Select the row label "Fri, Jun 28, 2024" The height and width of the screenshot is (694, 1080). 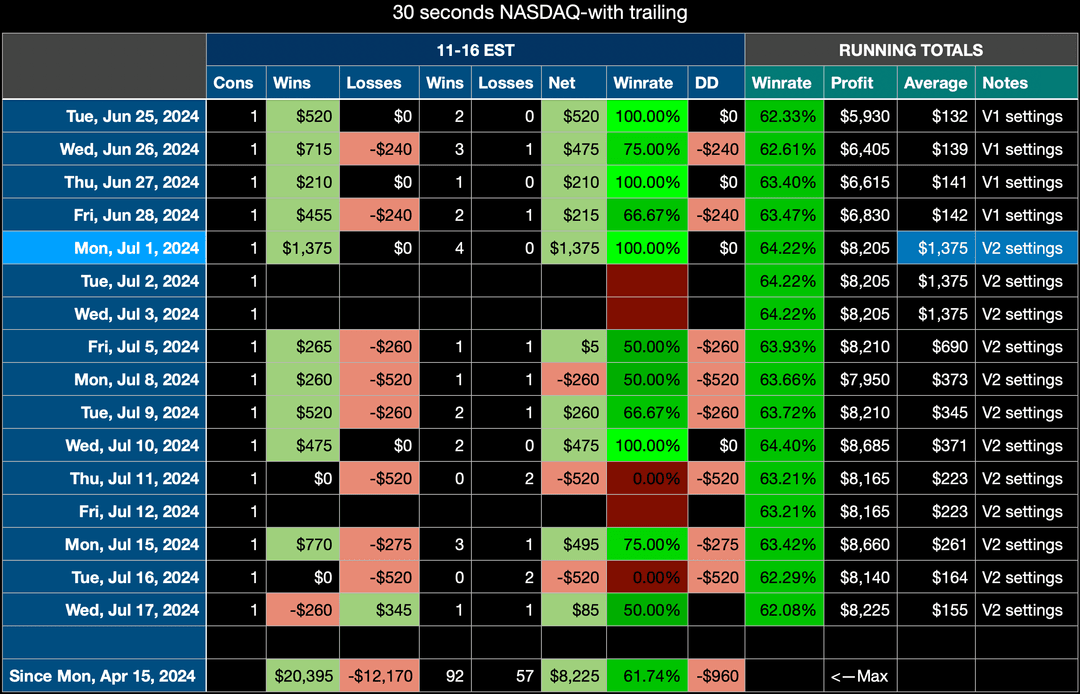point(104,215)
